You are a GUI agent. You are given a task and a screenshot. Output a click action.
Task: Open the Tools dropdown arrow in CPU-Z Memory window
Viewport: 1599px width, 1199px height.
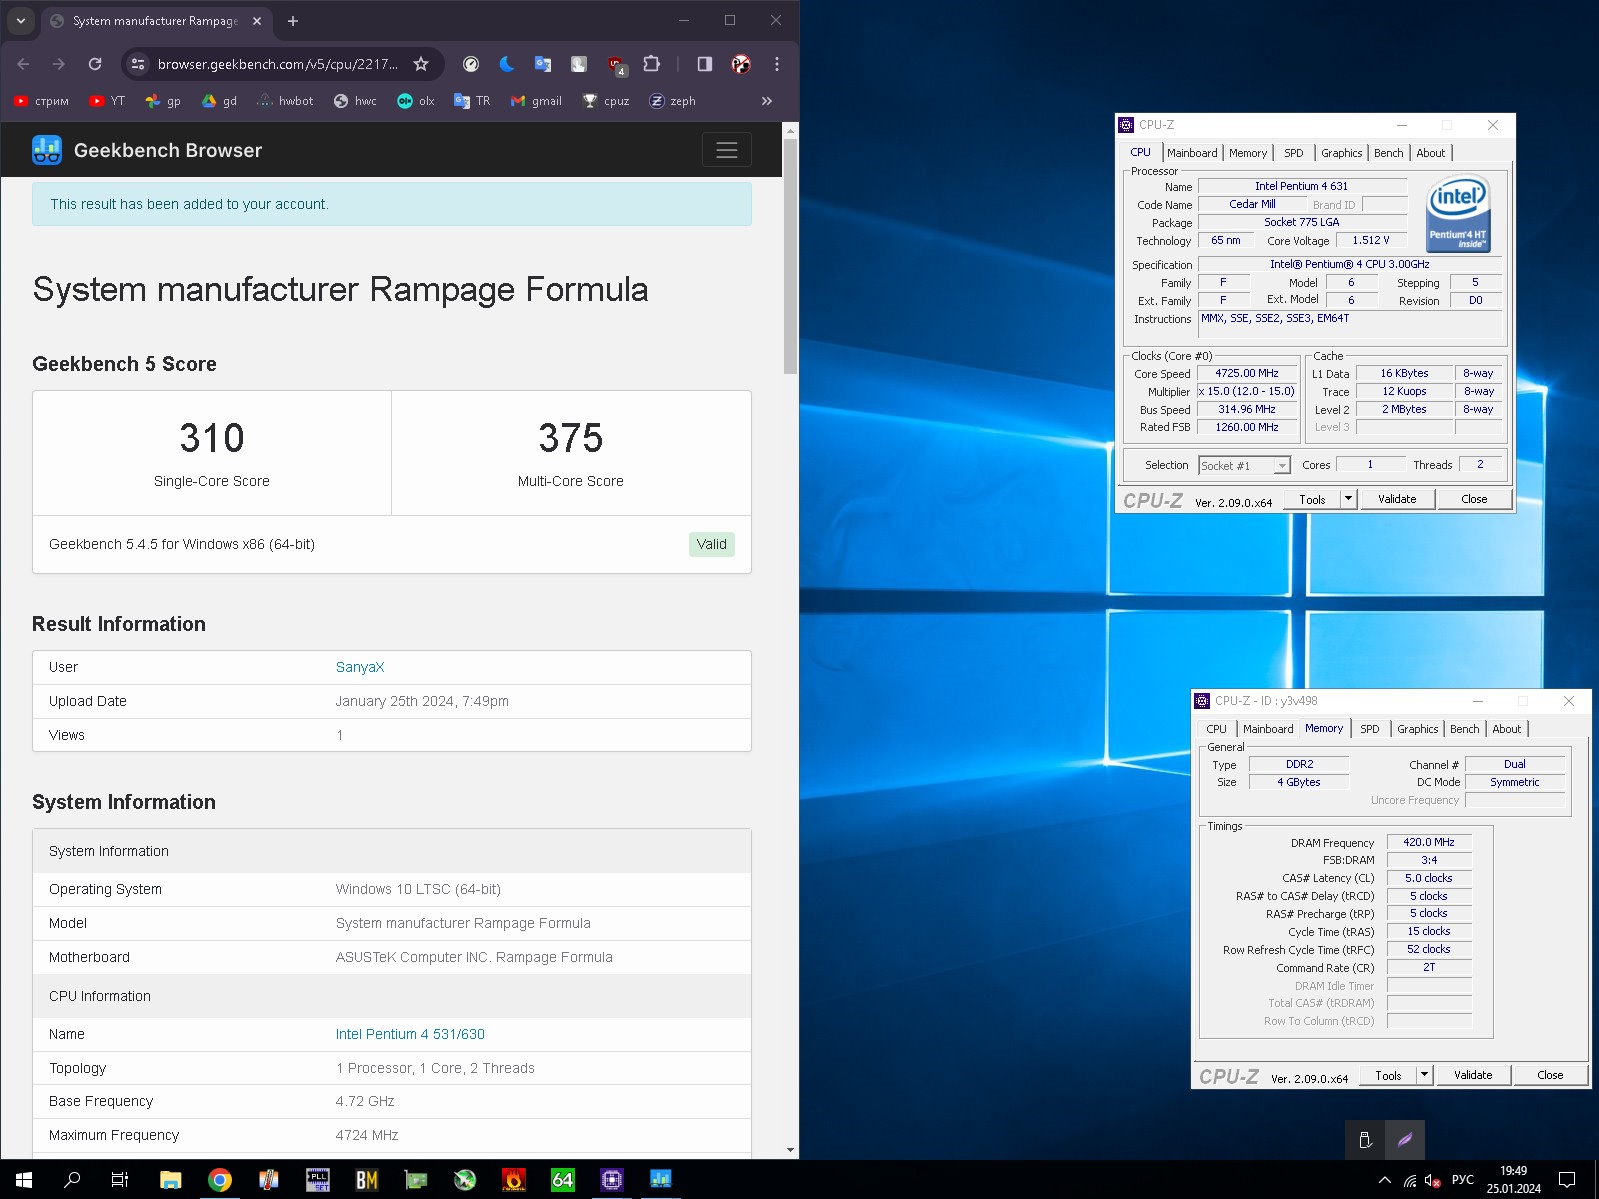tap(1424, 1075)
